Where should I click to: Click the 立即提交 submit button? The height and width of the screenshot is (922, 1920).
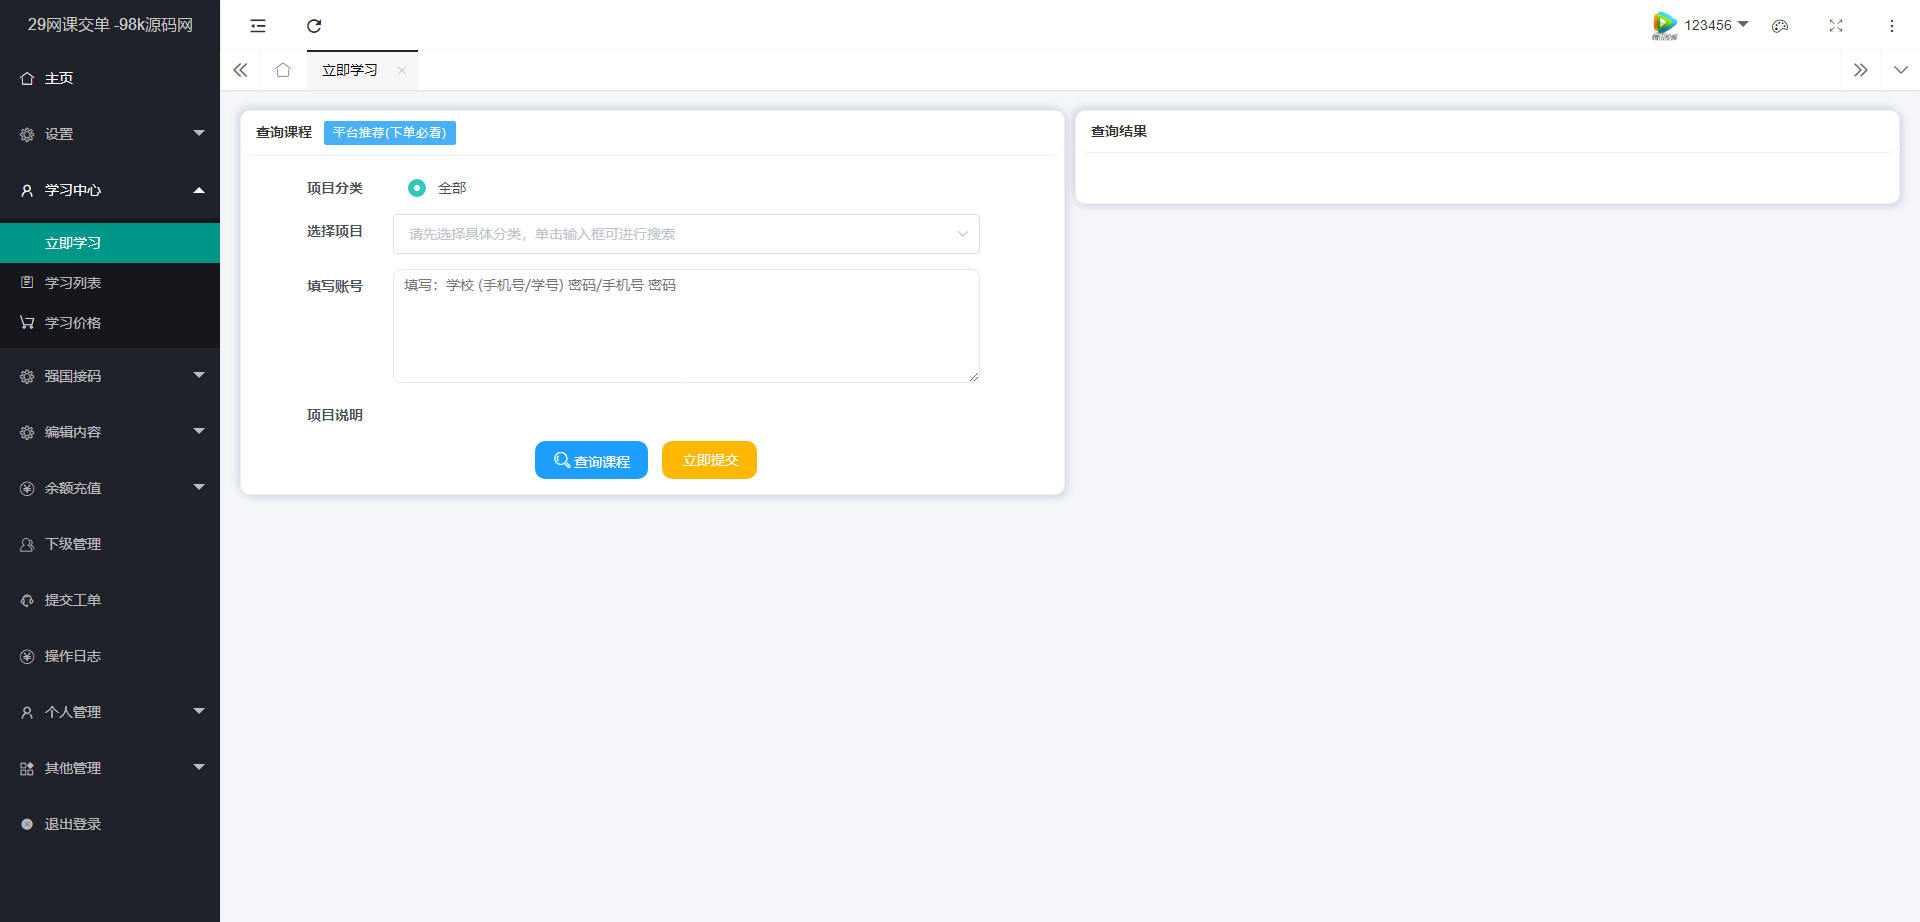pyautogui.click(x=709, y=460)
